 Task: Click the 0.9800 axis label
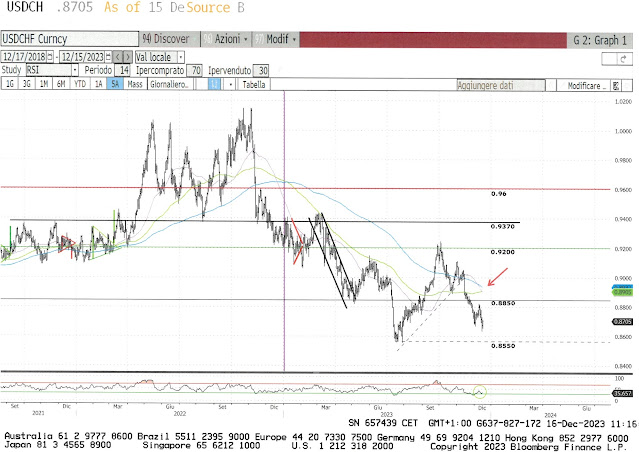click(623, 160)
